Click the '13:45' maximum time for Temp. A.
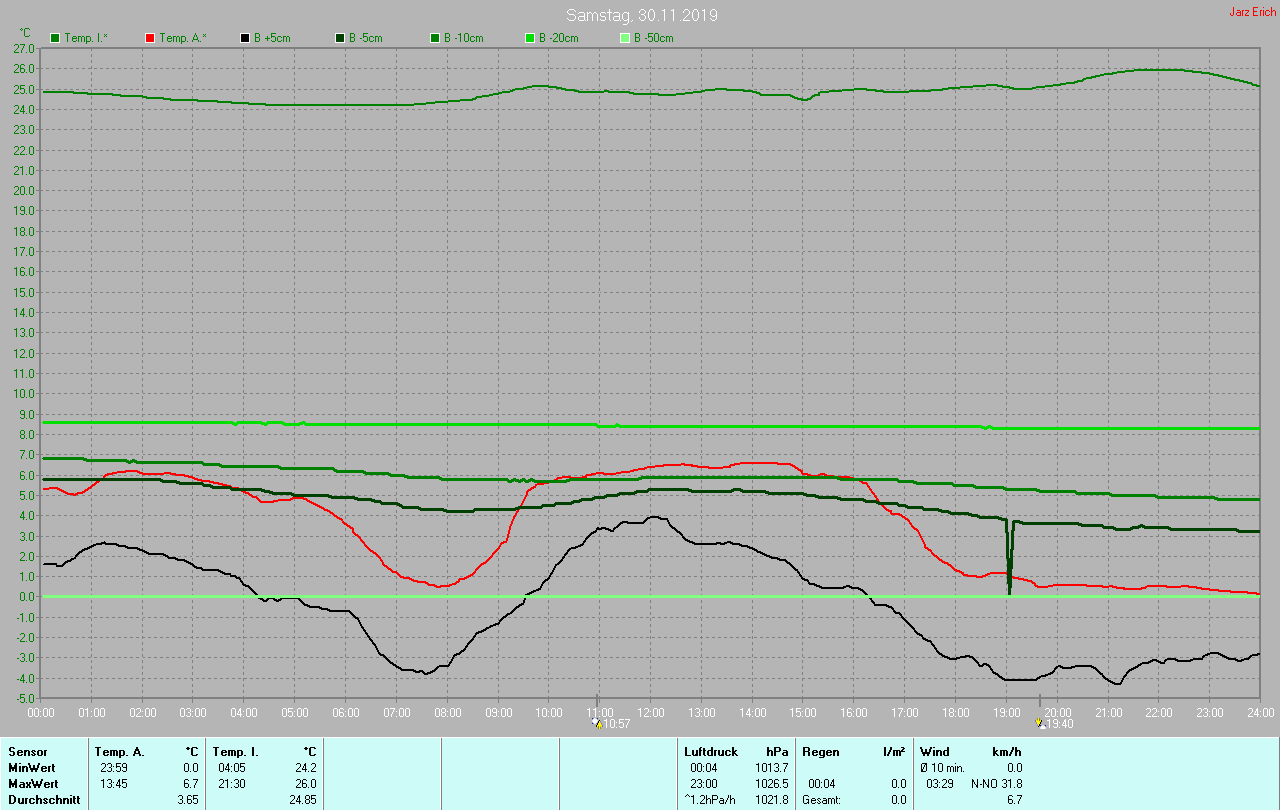 [113, 783]
